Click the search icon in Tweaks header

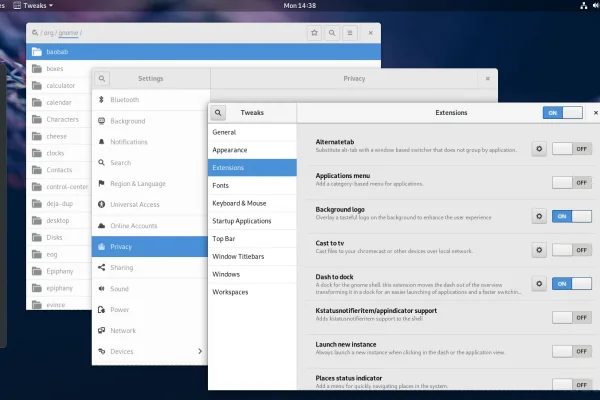(219, 113)
